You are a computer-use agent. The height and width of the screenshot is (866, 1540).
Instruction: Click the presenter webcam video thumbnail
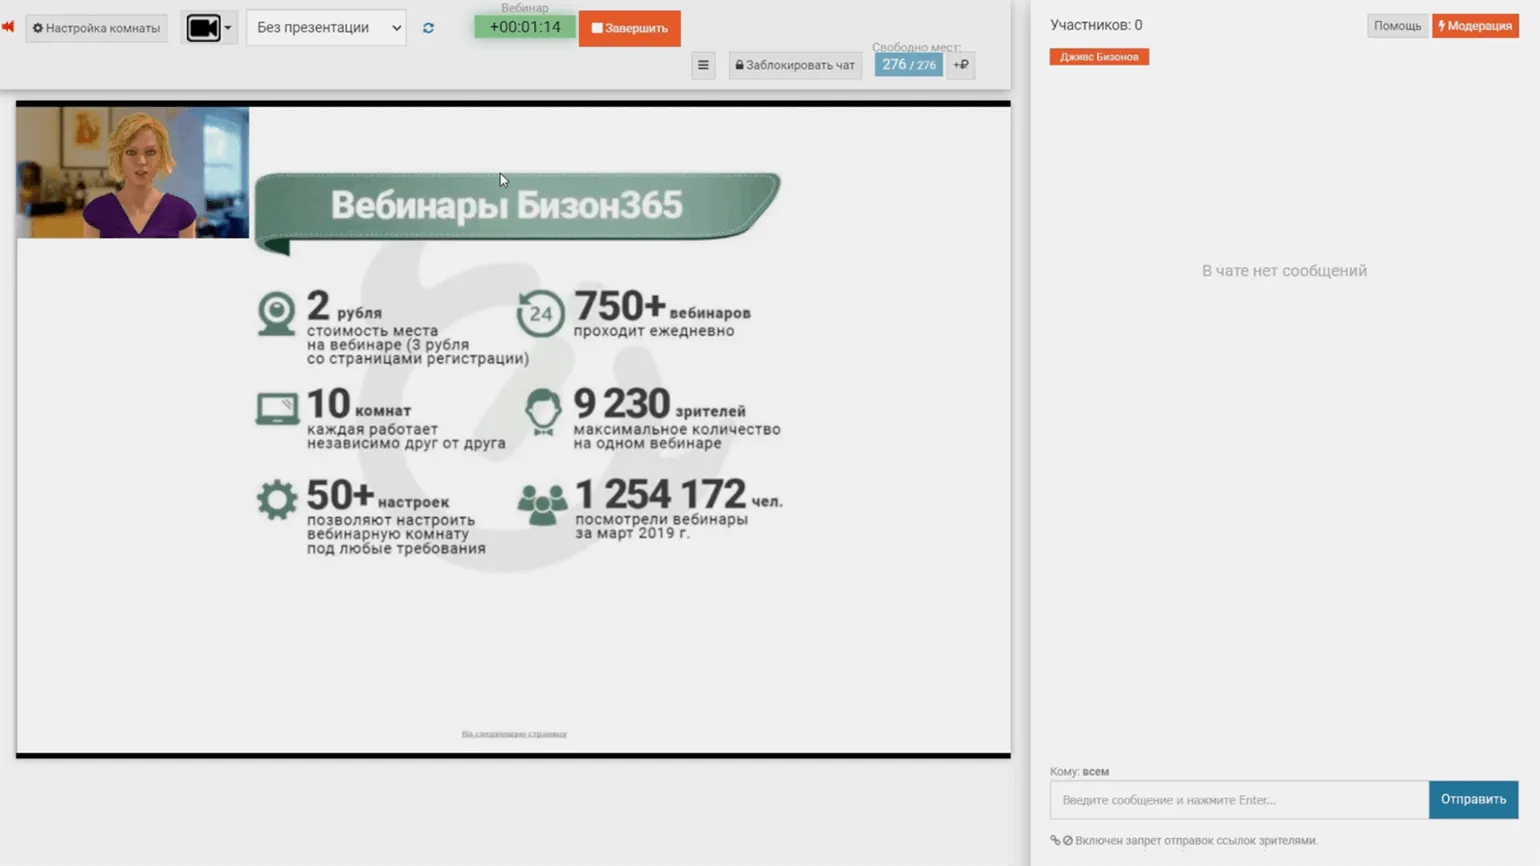click(132, 172)
